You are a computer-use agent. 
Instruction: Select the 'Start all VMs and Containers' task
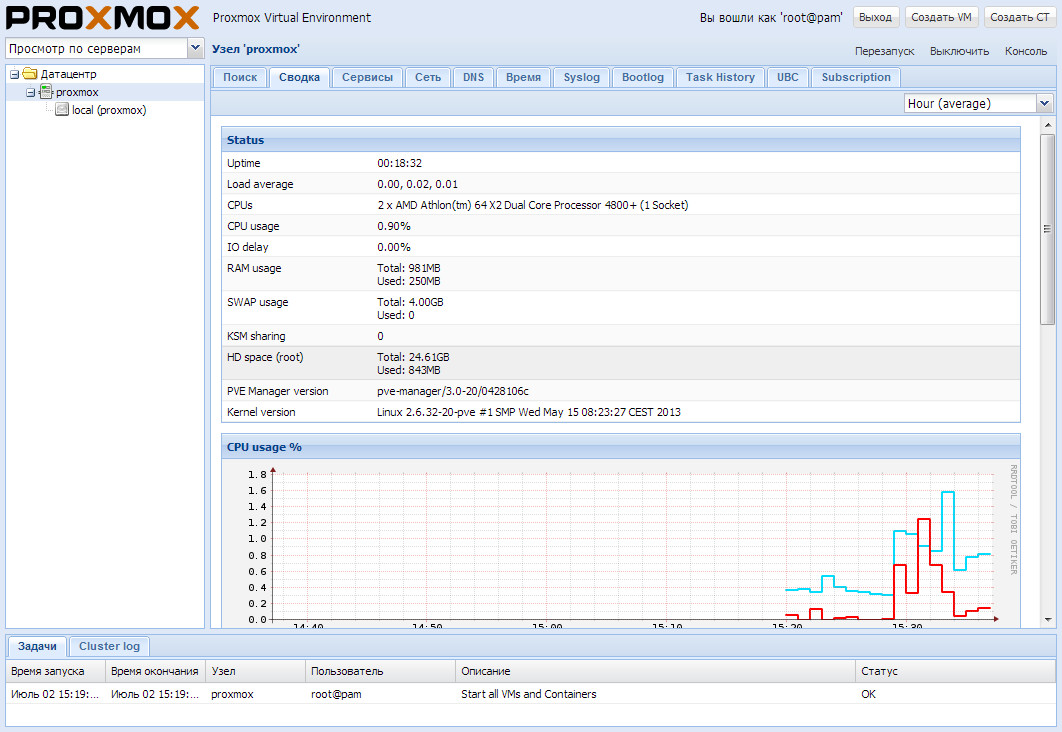(x=528, y=694)
